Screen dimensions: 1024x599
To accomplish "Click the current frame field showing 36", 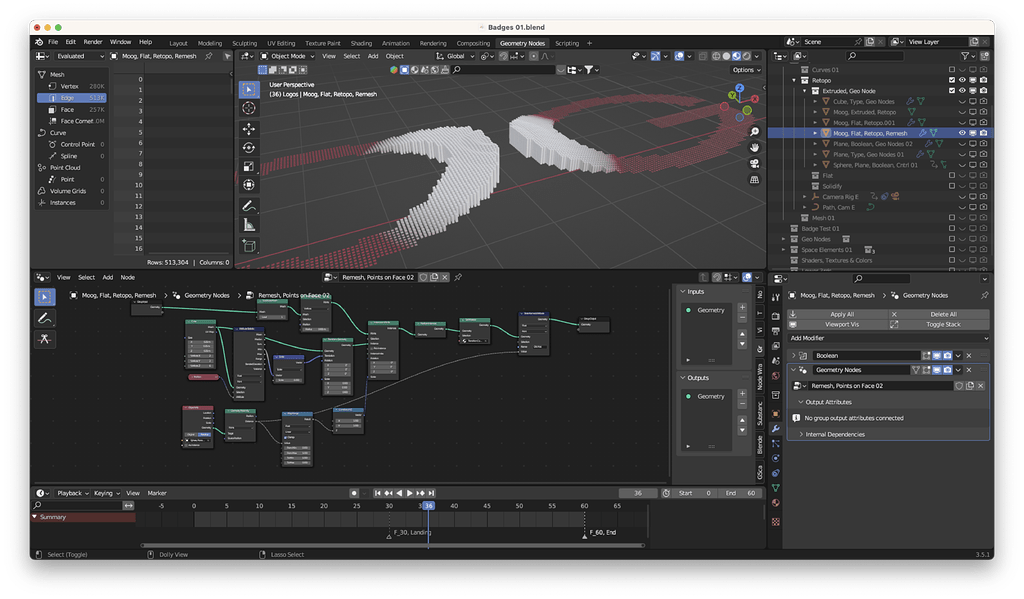I will tap(638, 493).
